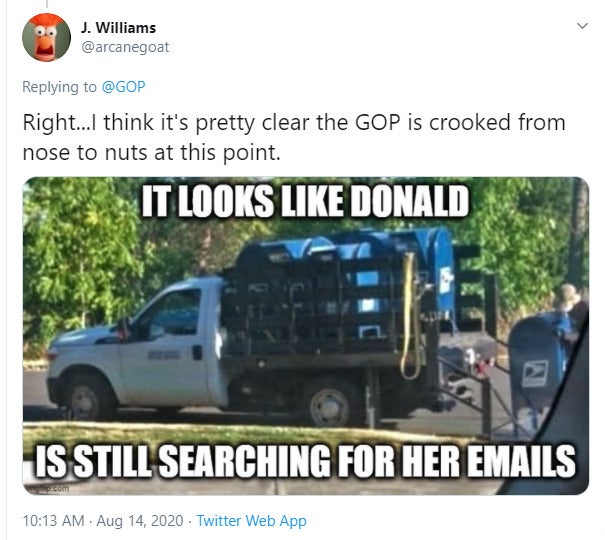
Task: Click the Beaker profile avatar
Action: pyautogui.click(x=46, y=37)
